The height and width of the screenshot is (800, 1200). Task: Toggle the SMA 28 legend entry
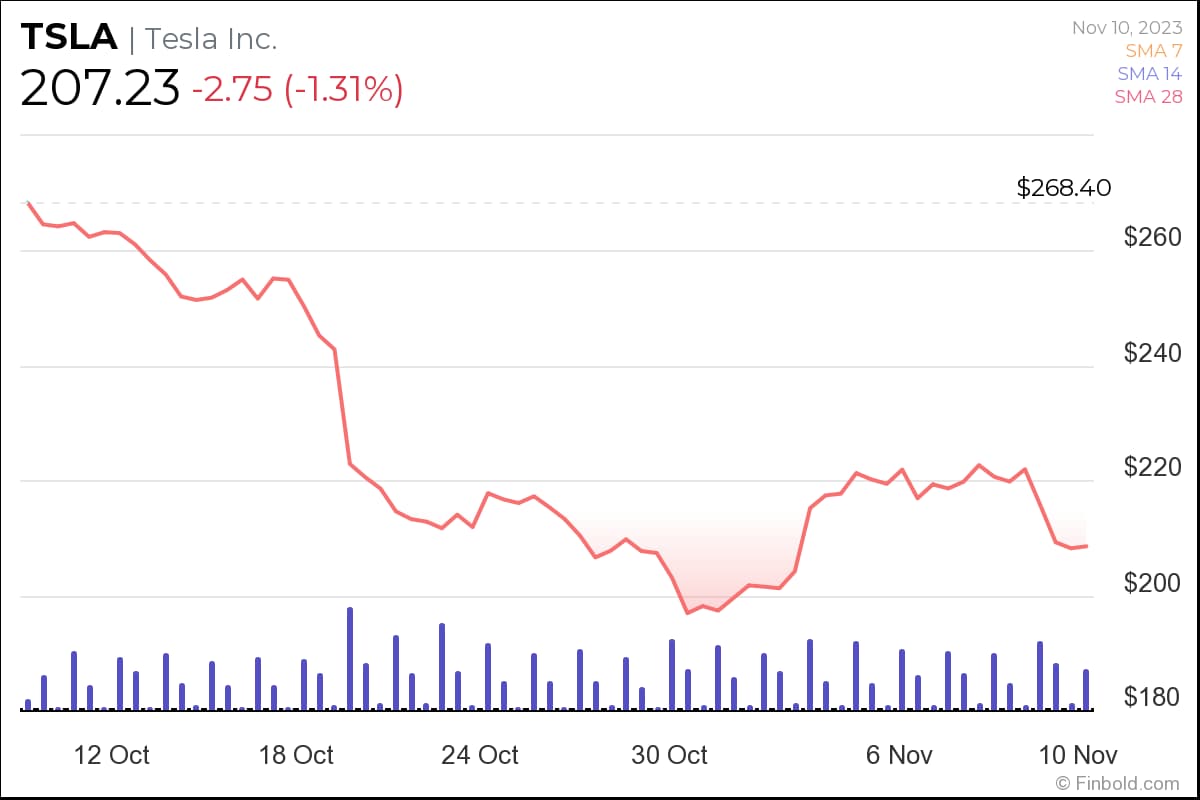(1150, 96)
